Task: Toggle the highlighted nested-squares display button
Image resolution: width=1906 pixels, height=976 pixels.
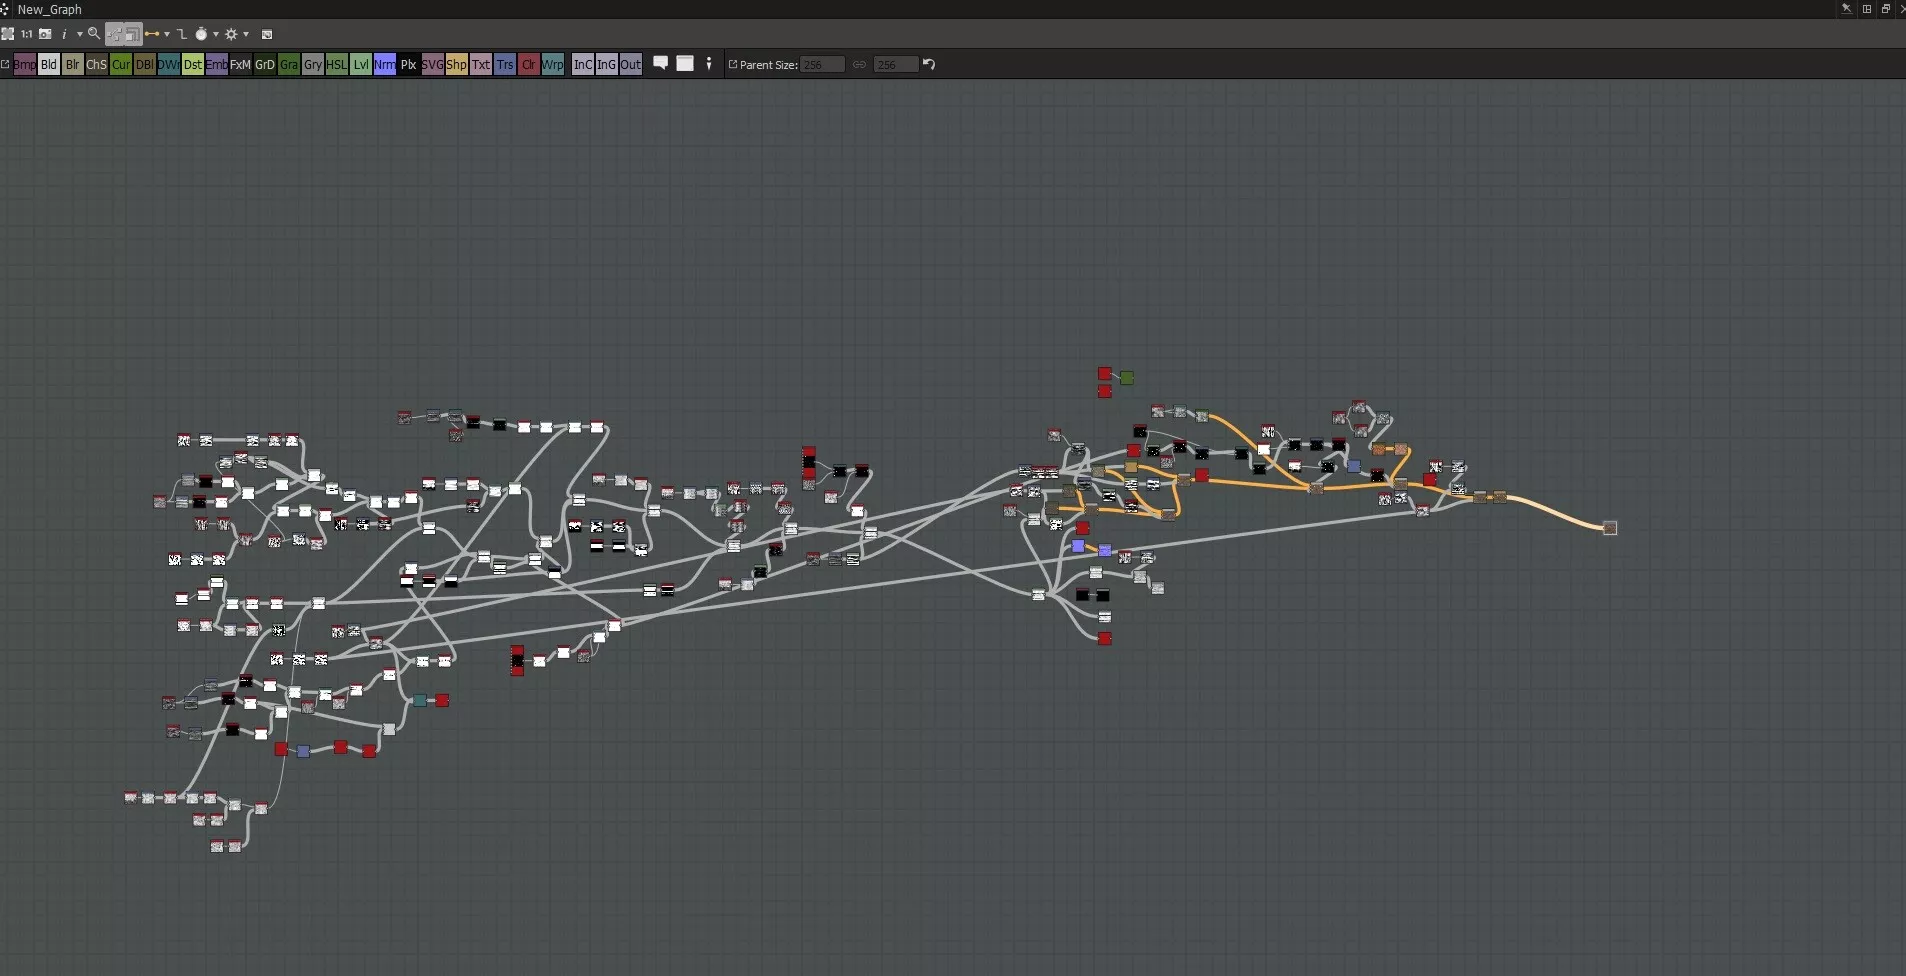Action: 133,35
